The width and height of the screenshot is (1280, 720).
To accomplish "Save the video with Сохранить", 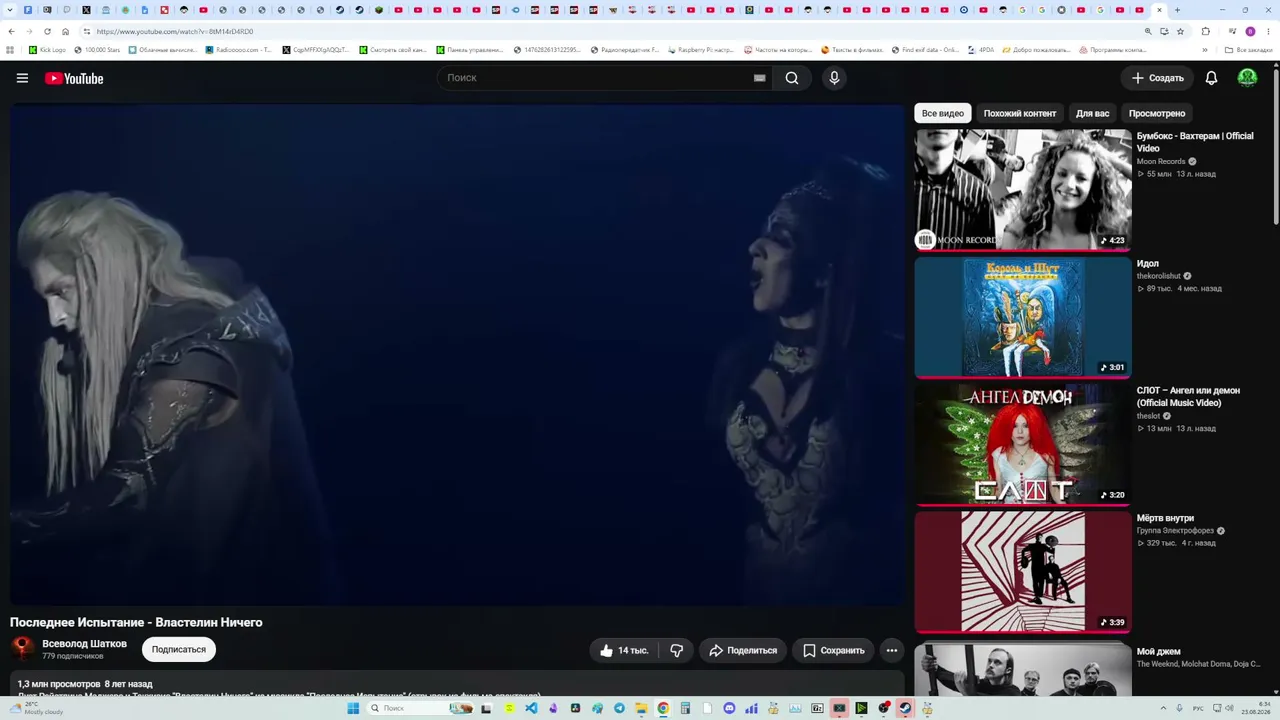I will (x=833, y=650).
